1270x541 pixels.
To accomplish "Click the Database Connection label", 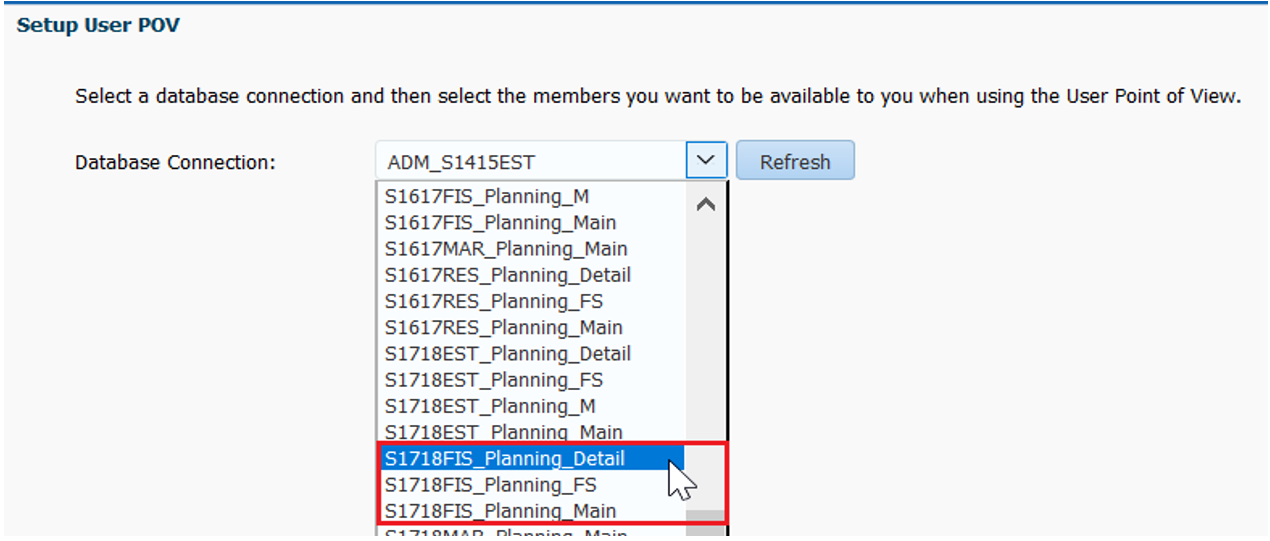I will [x=175, y=162].
